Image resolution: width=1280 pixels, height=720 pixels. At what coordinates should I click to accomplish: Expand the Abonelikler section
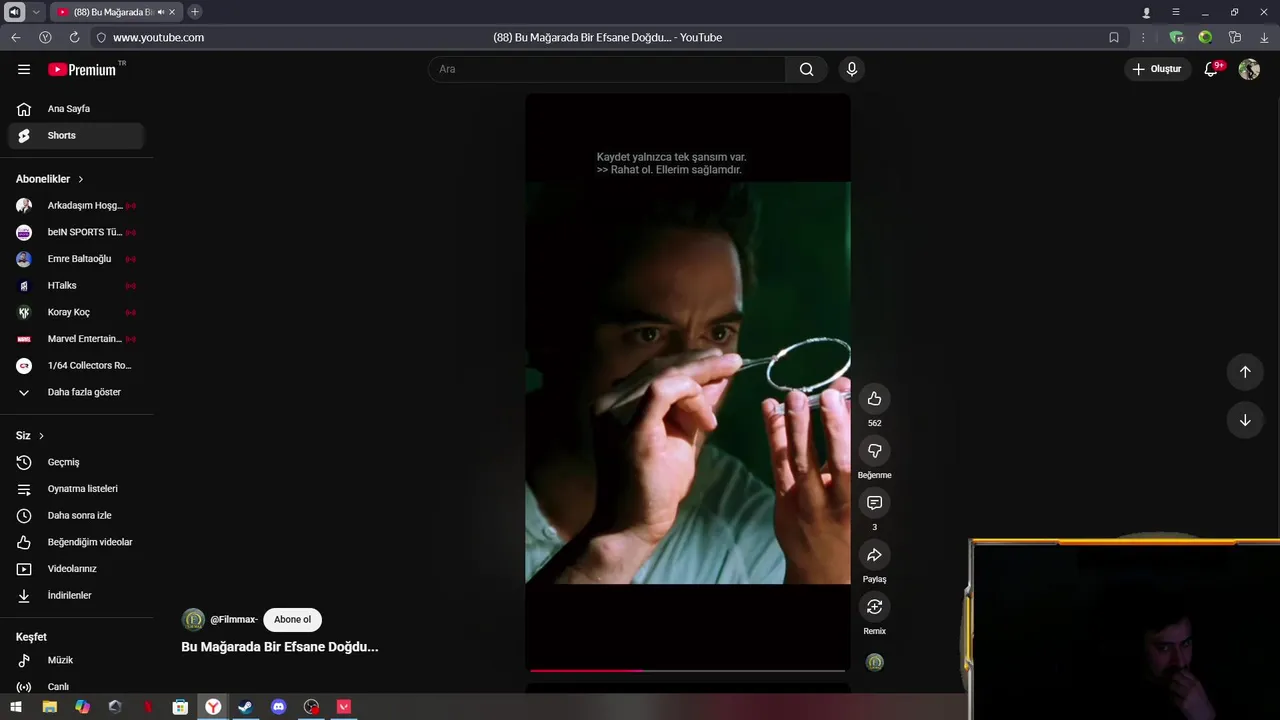click(50, 179)
